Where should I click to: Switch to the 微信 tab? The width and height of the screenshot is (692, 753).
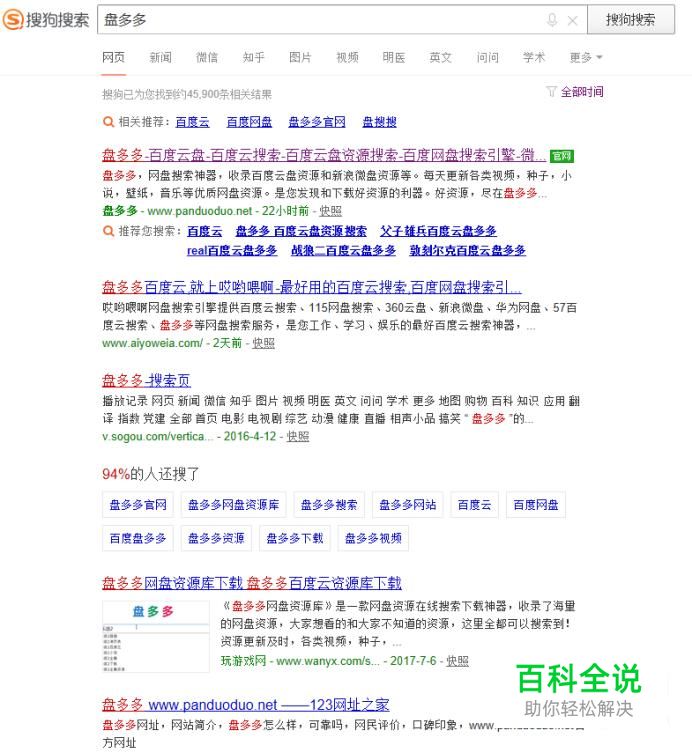click(x=207, y=58)
